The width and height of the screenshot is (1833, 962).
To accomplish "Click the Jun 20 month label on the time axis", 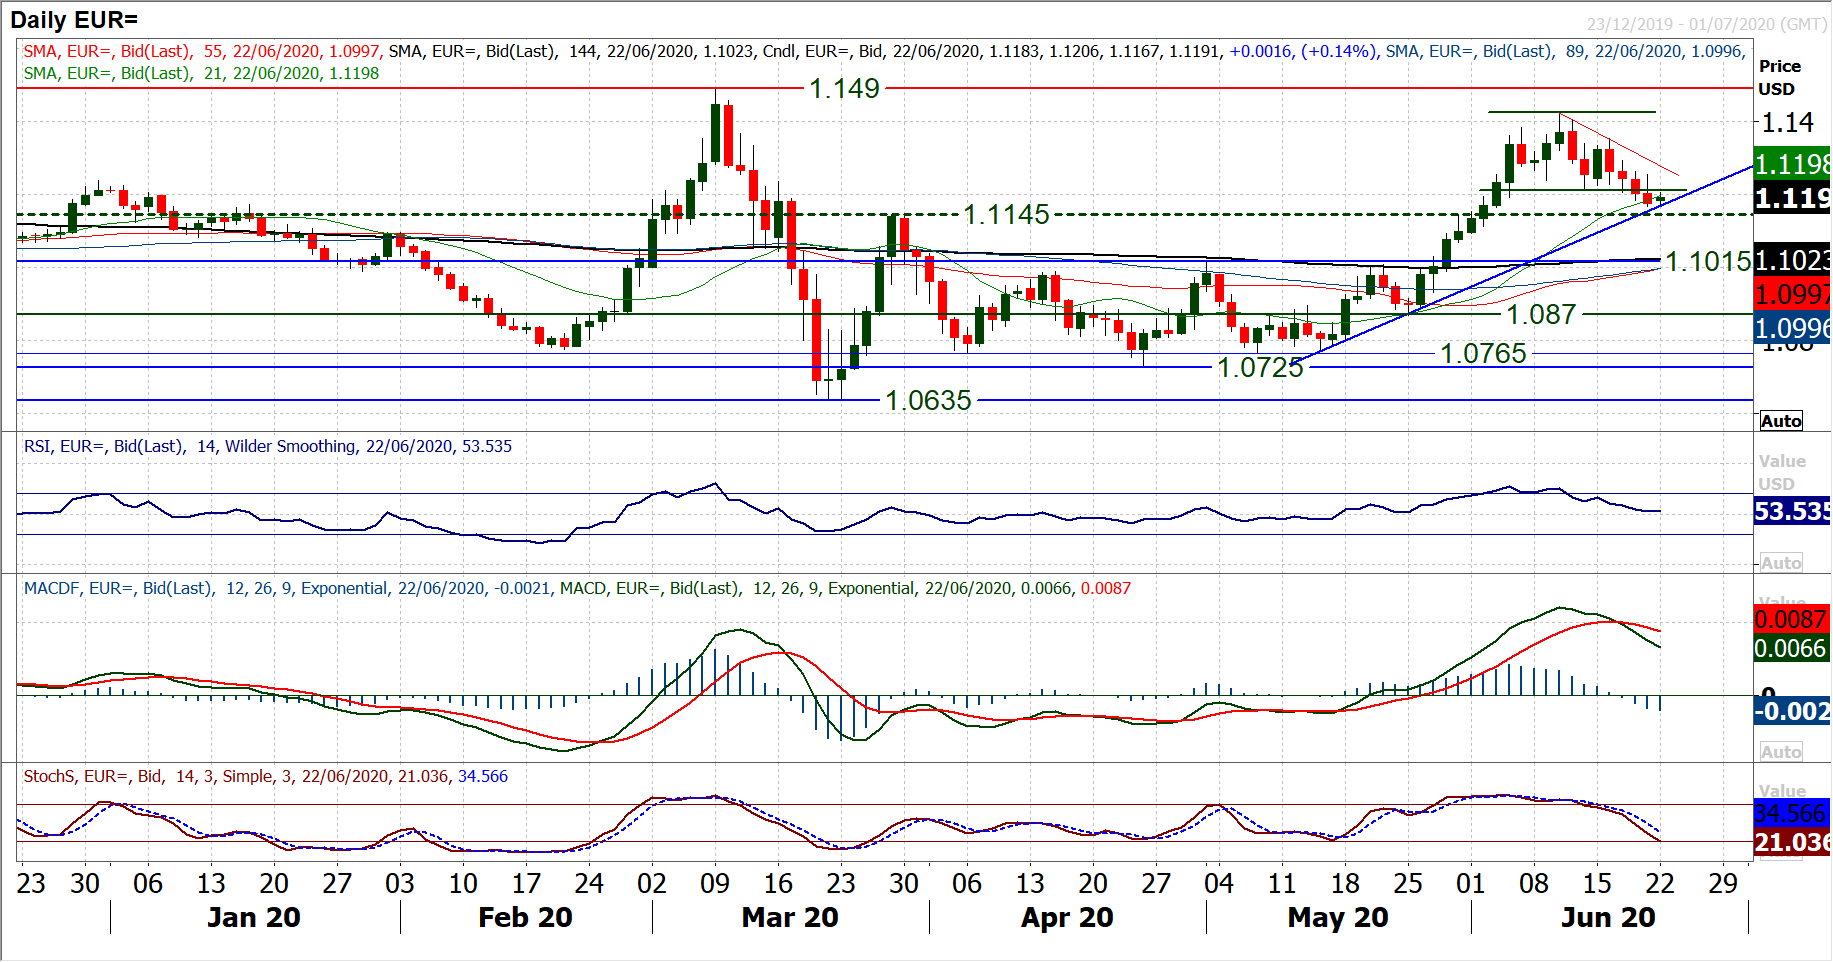I will tap(1608, 918).
